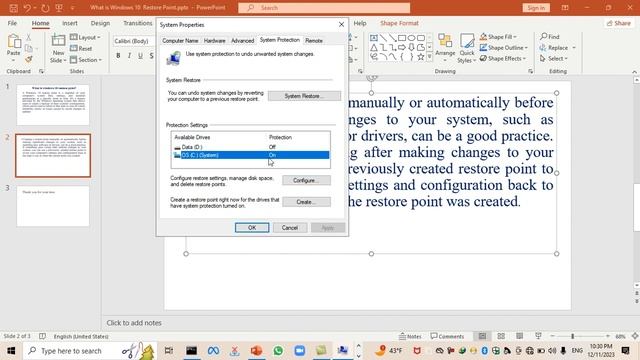Open PowerPoint from the taskbar
The image size is (640, 360).
[x=256, y=351]
